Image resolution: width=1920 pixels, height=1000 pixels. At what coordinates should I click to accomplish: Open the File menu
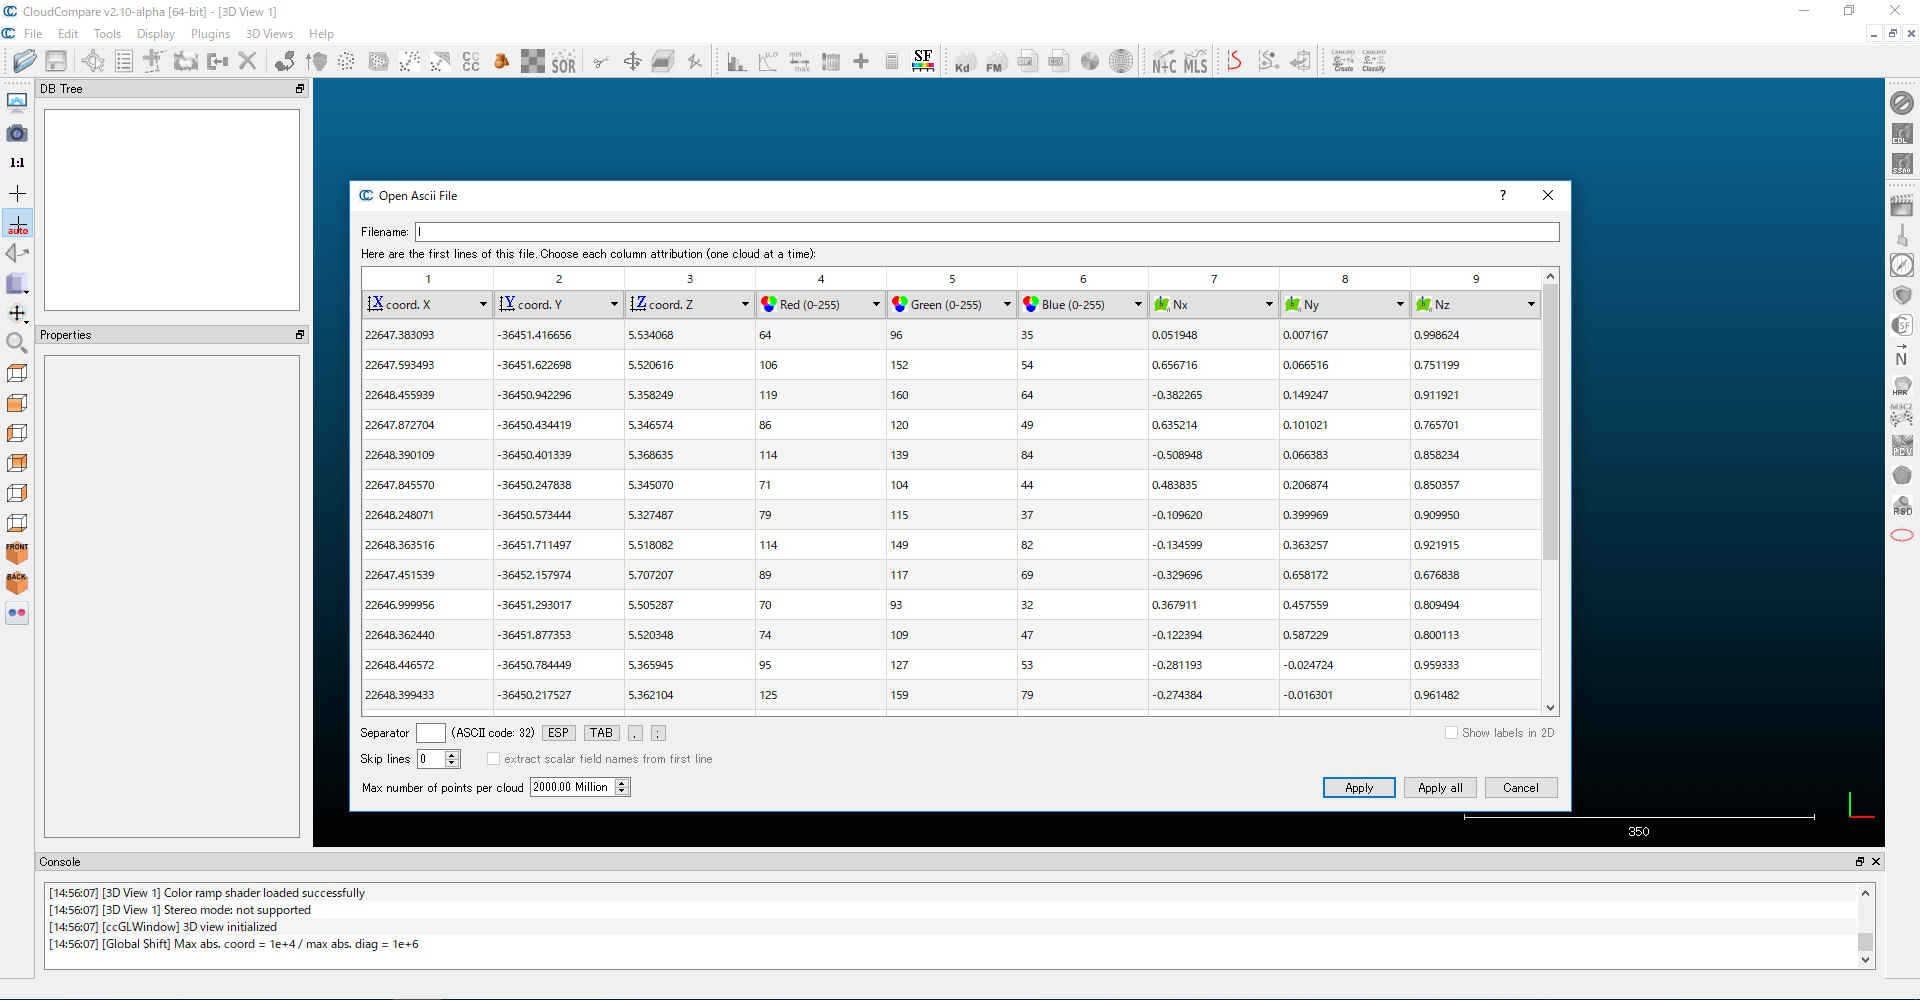pyautogui.click(x=33, y=34)
